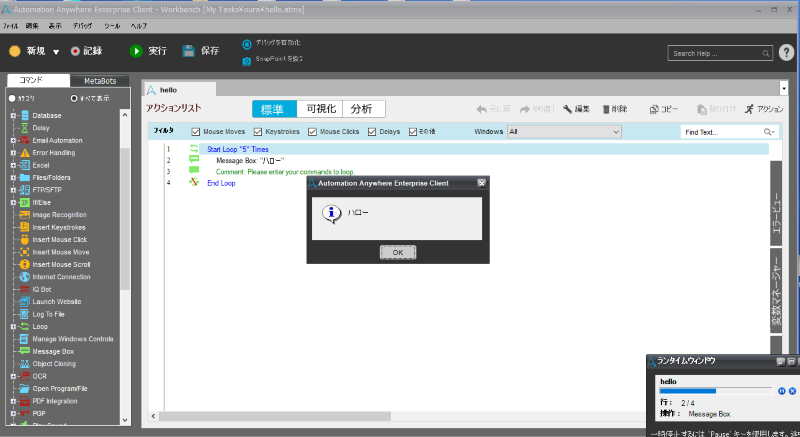Enable the デバッグを有効化 debug toggle
The image size is (800, 437).
click(247, 44)
